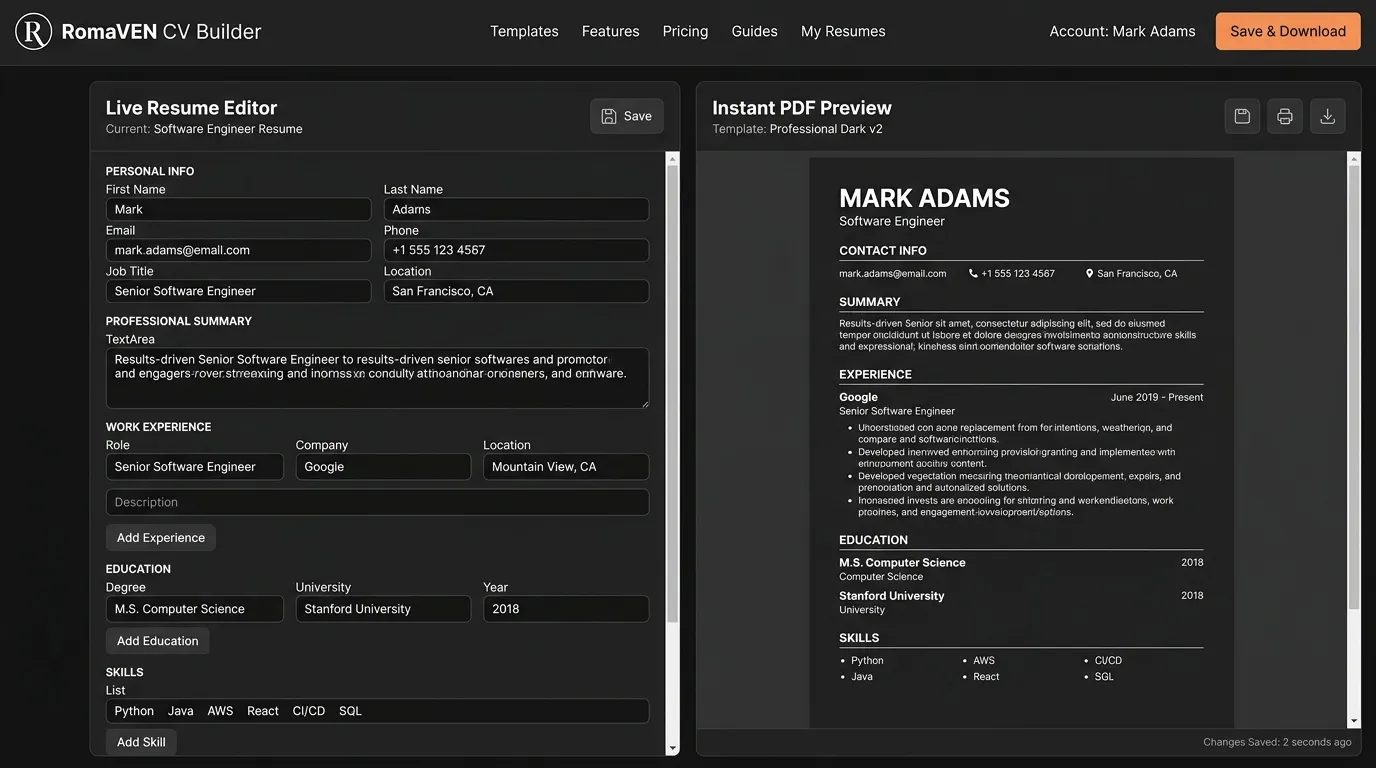Click 'Changes Saved: 2 seconds ago' status

click(1277, 742)
